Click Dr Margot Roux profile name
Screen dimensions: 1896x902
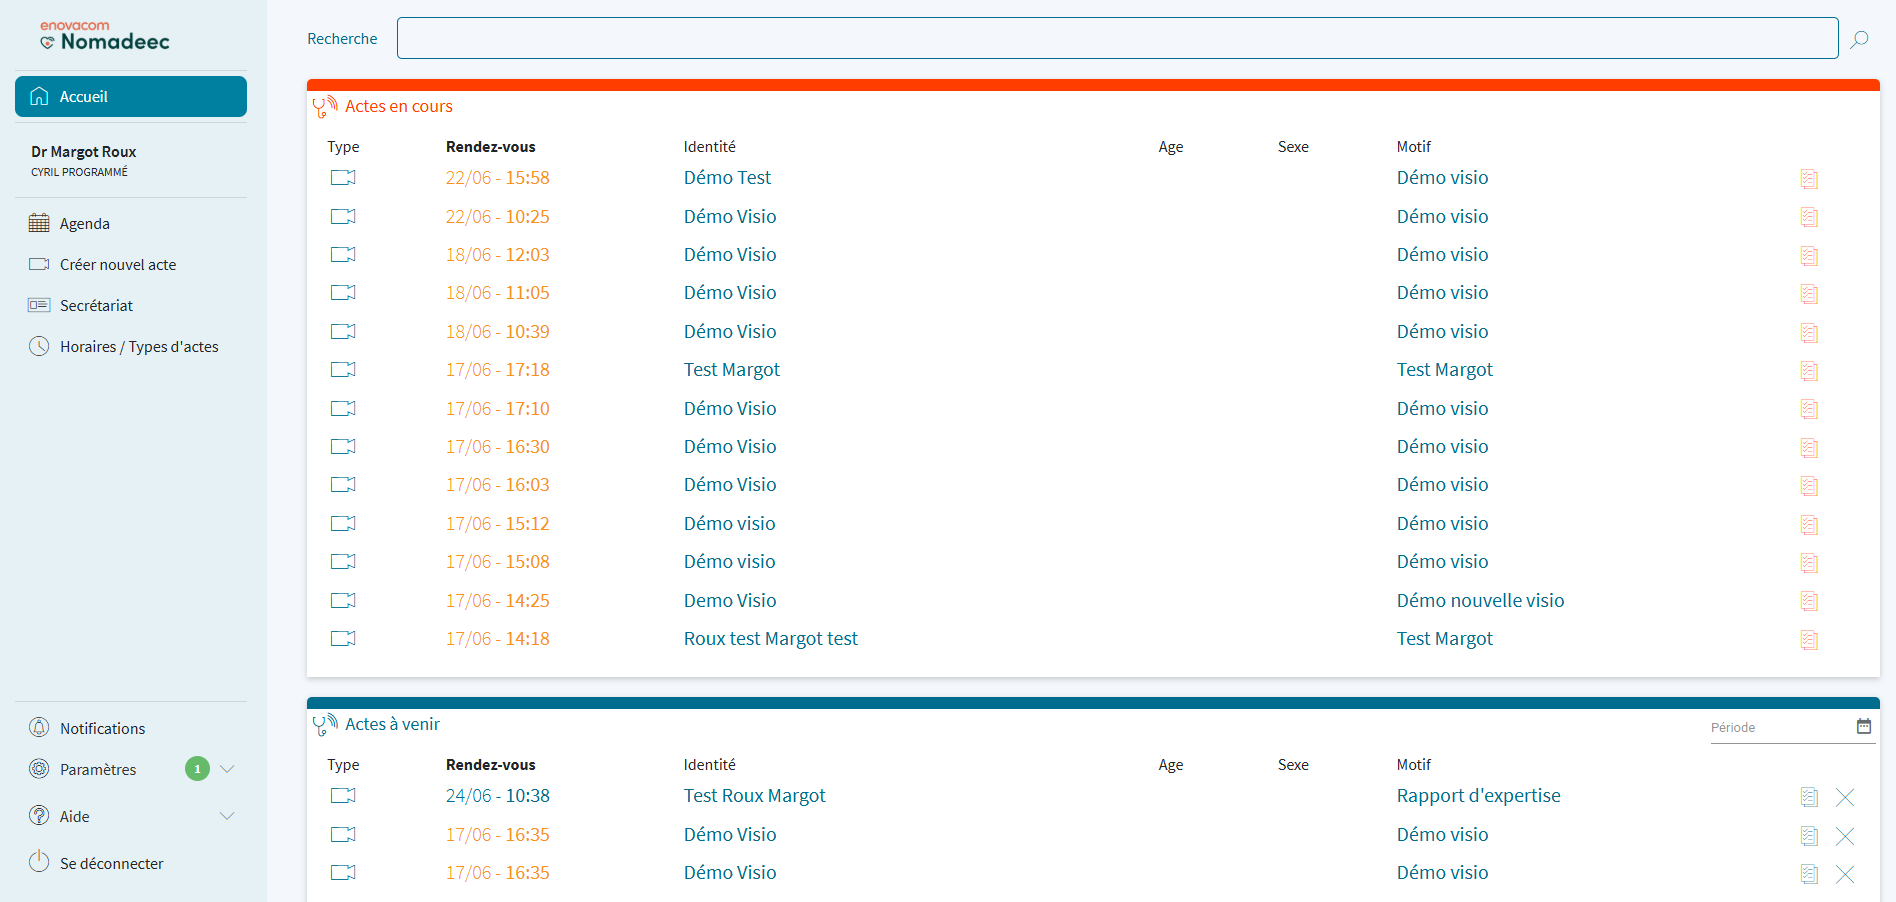83,151
